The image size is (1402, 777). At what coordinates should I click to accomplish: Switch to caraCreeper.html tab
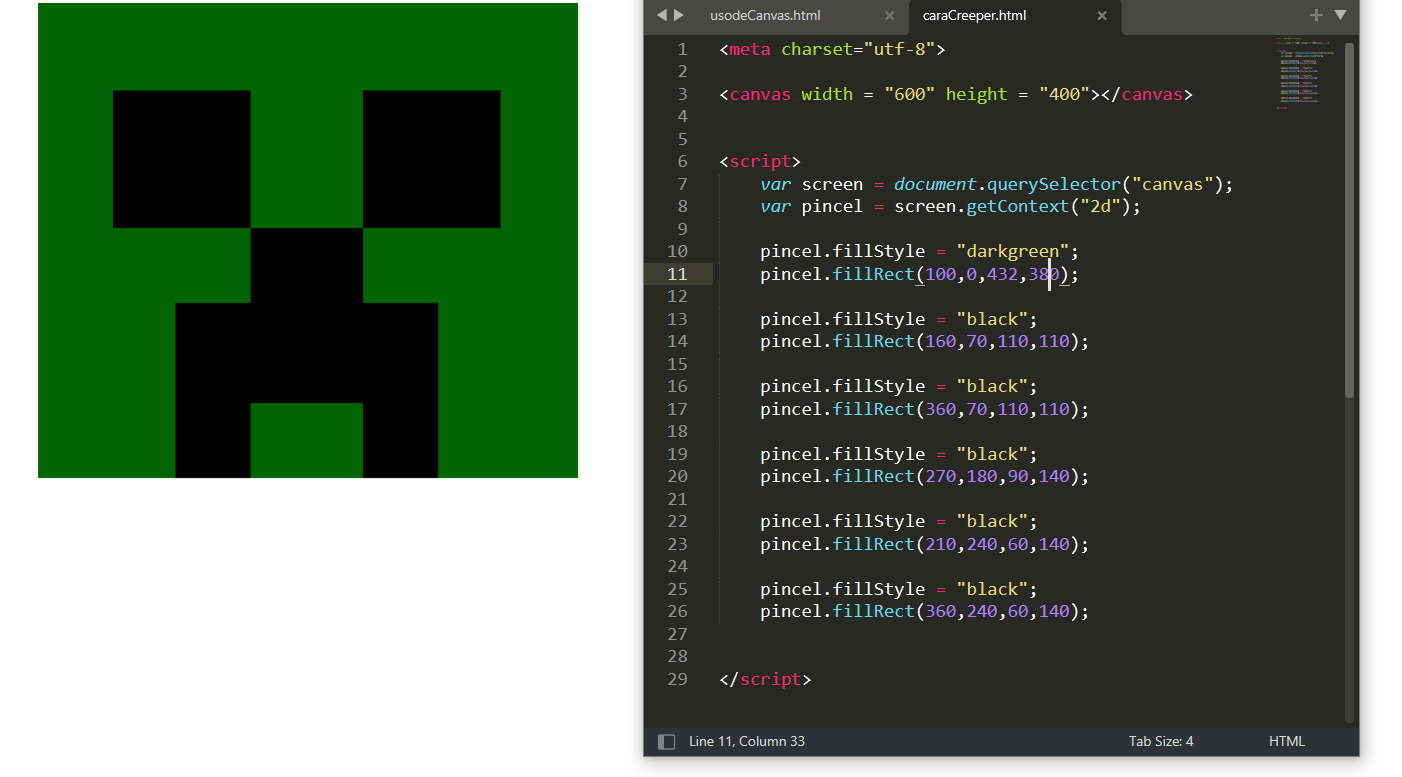click(x=974, y=16)
